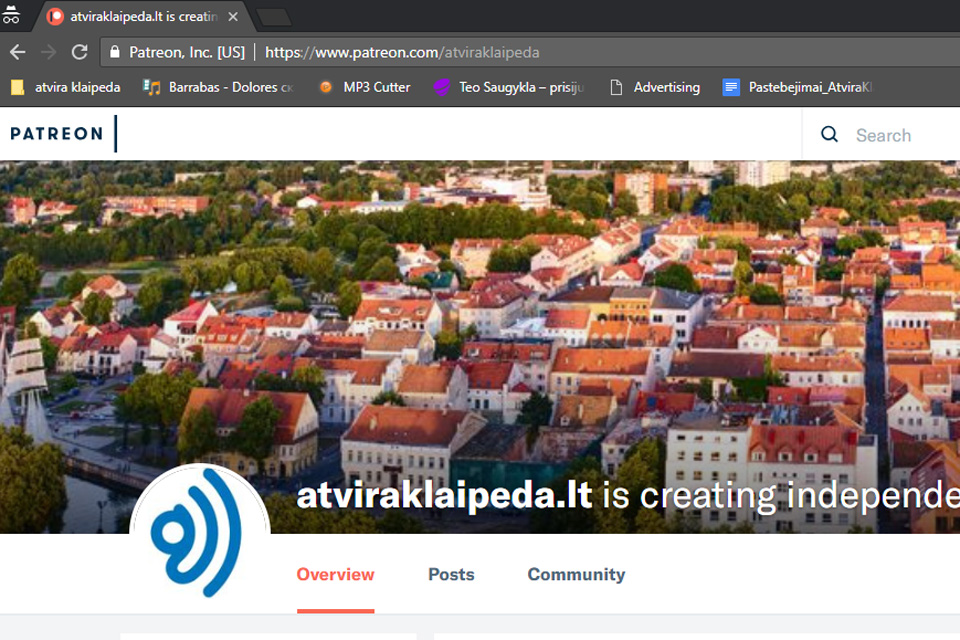Screen dimensions: 960x640
Task: Click the browser back arrow
Action: click(17, 52)
